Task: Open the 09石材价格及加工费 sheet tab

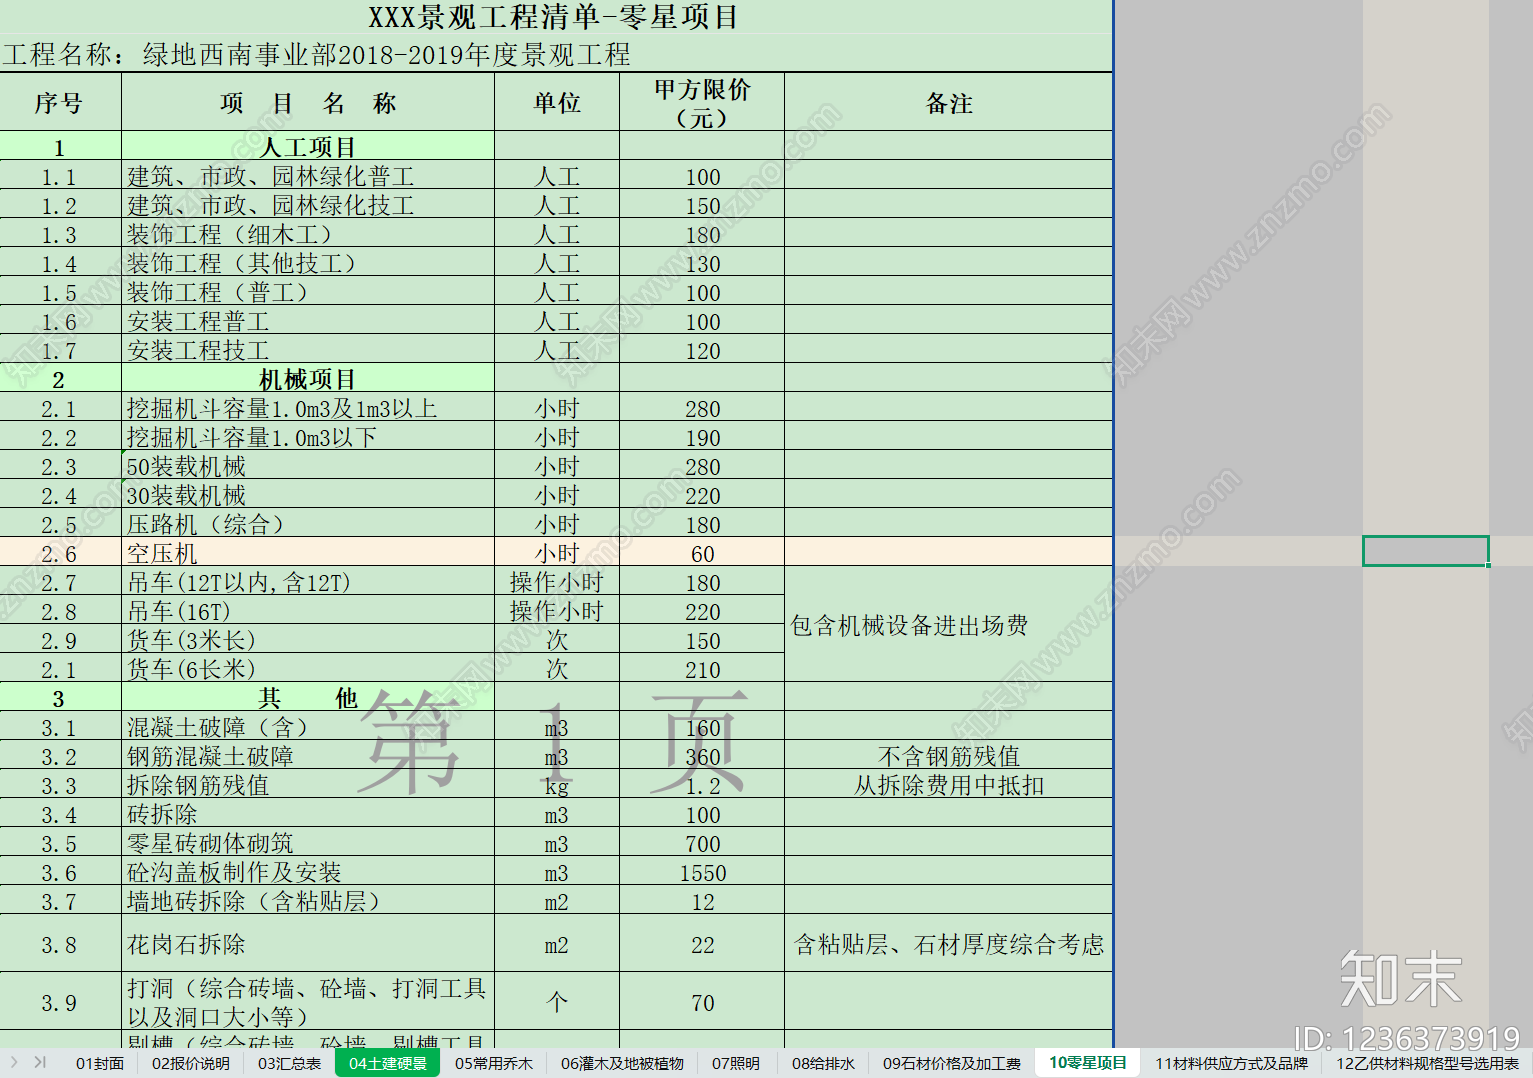Action: click(952, 1063)
